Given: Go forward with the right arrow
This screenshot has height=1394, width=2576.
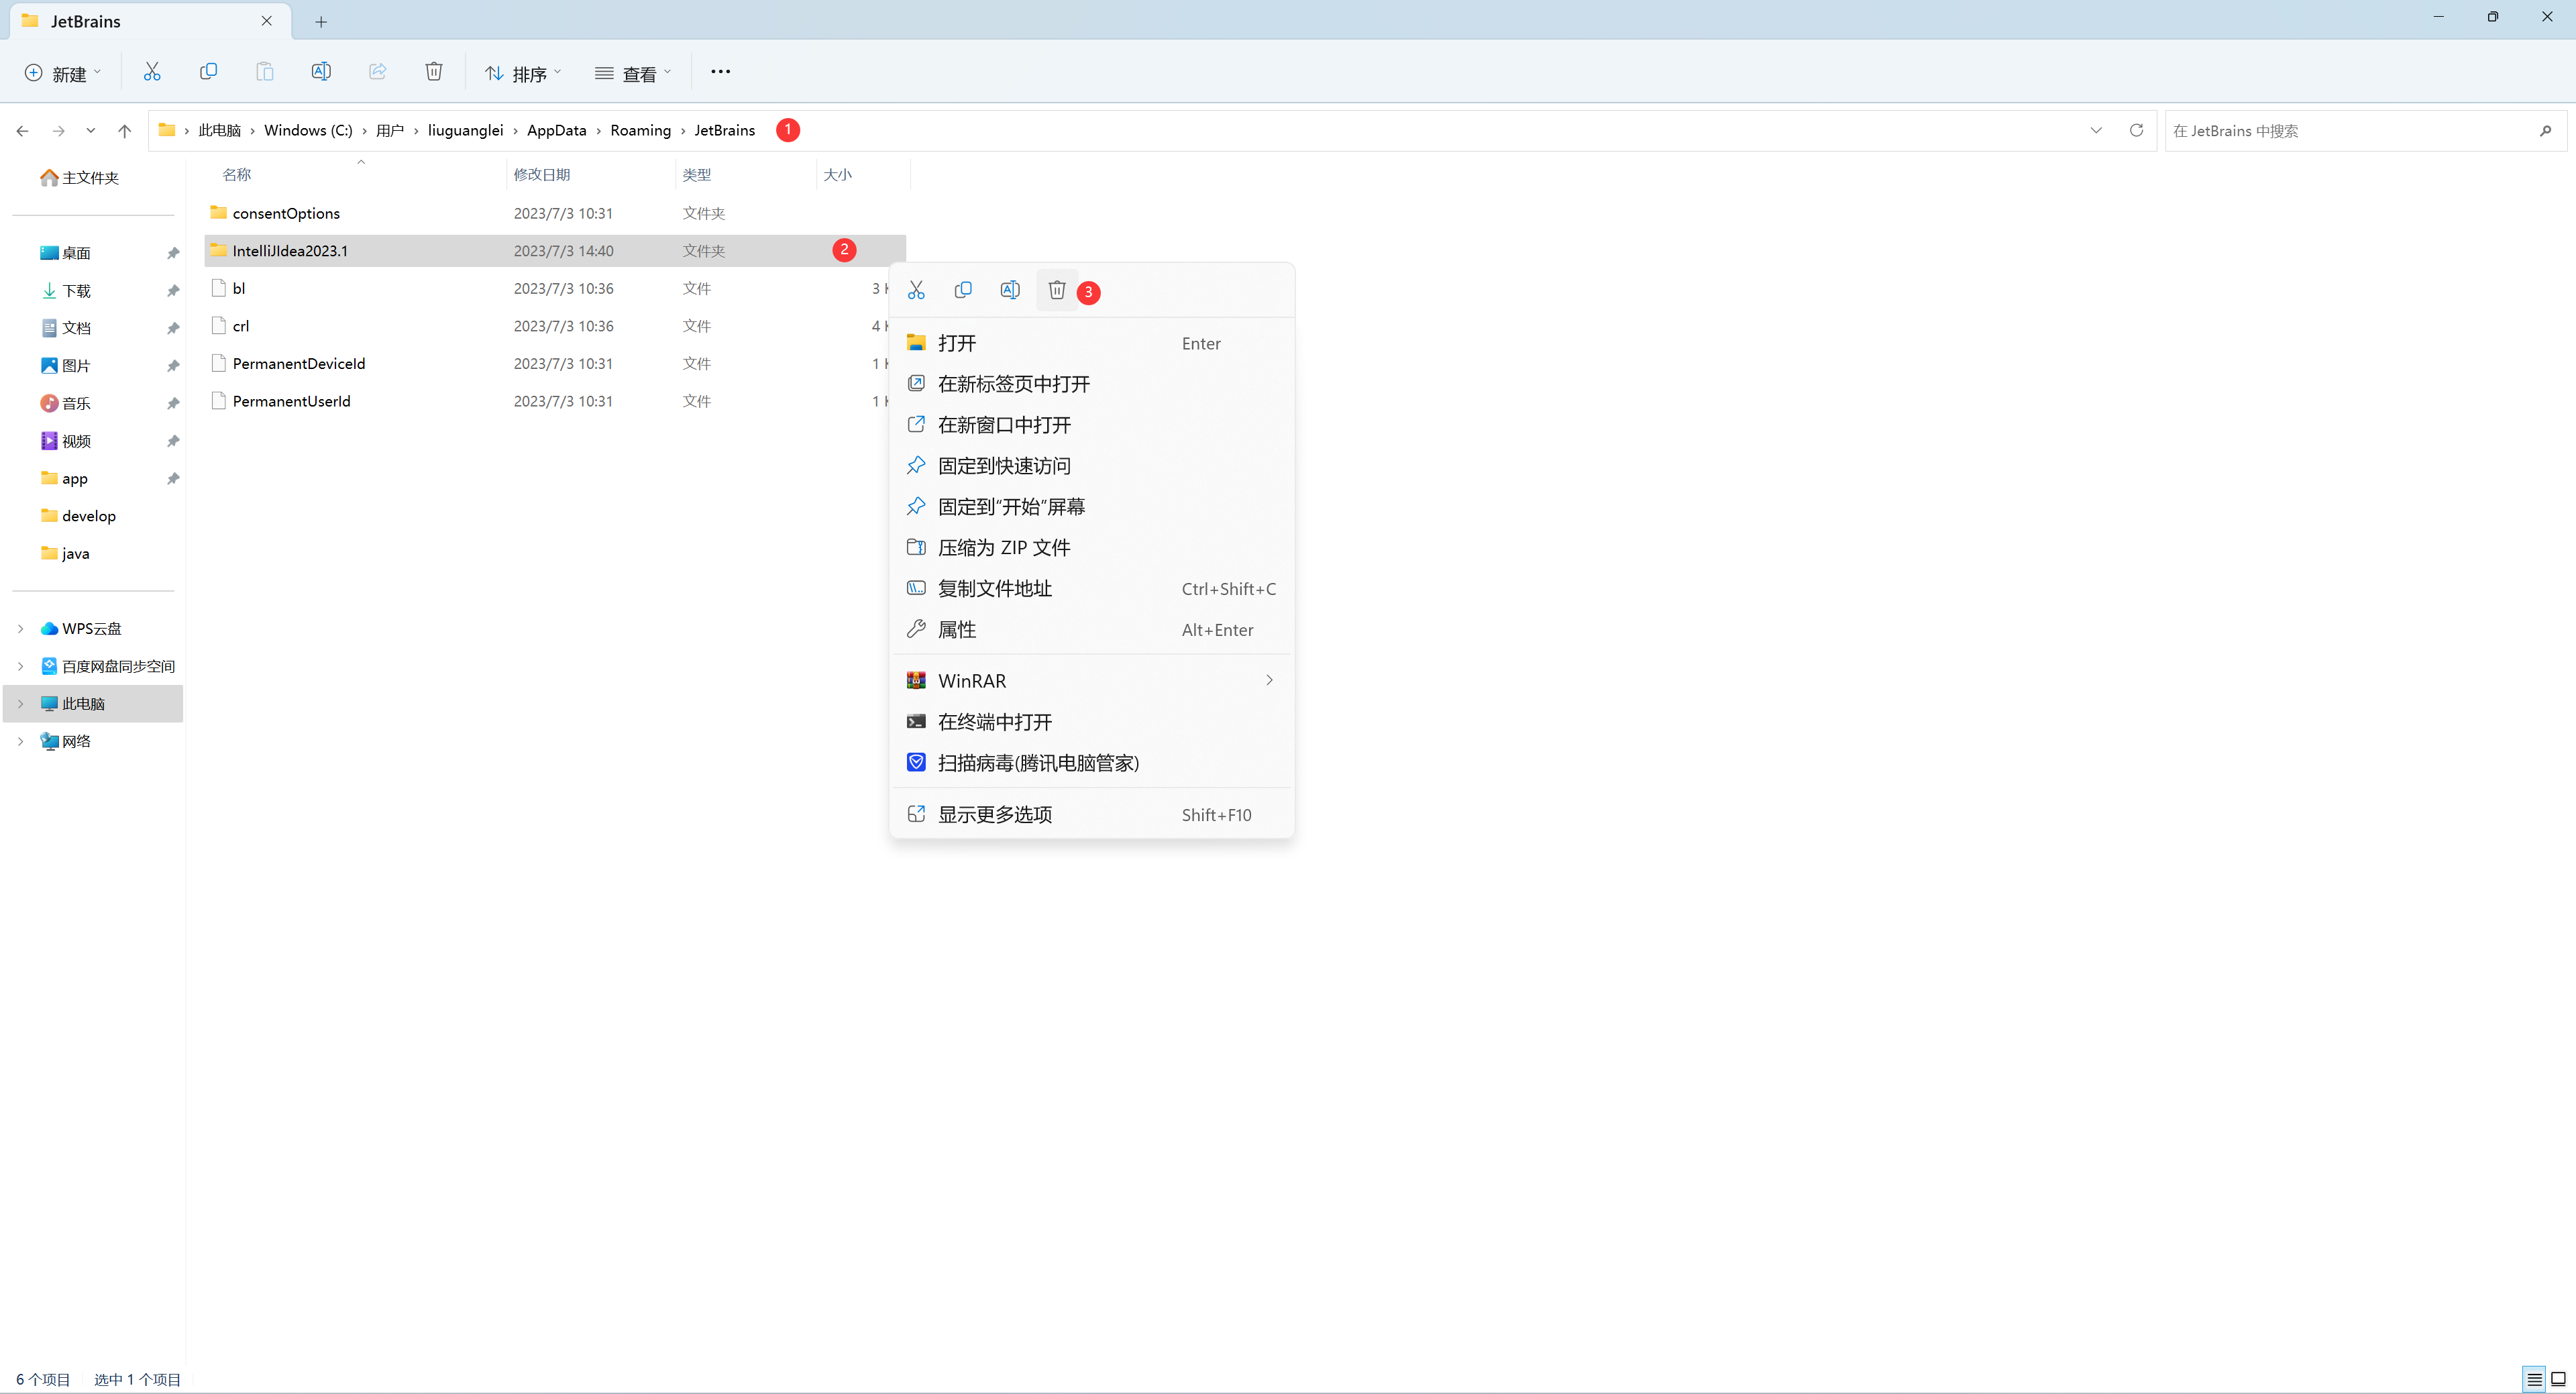Looking at the screenshot, I should coord(58,131).
